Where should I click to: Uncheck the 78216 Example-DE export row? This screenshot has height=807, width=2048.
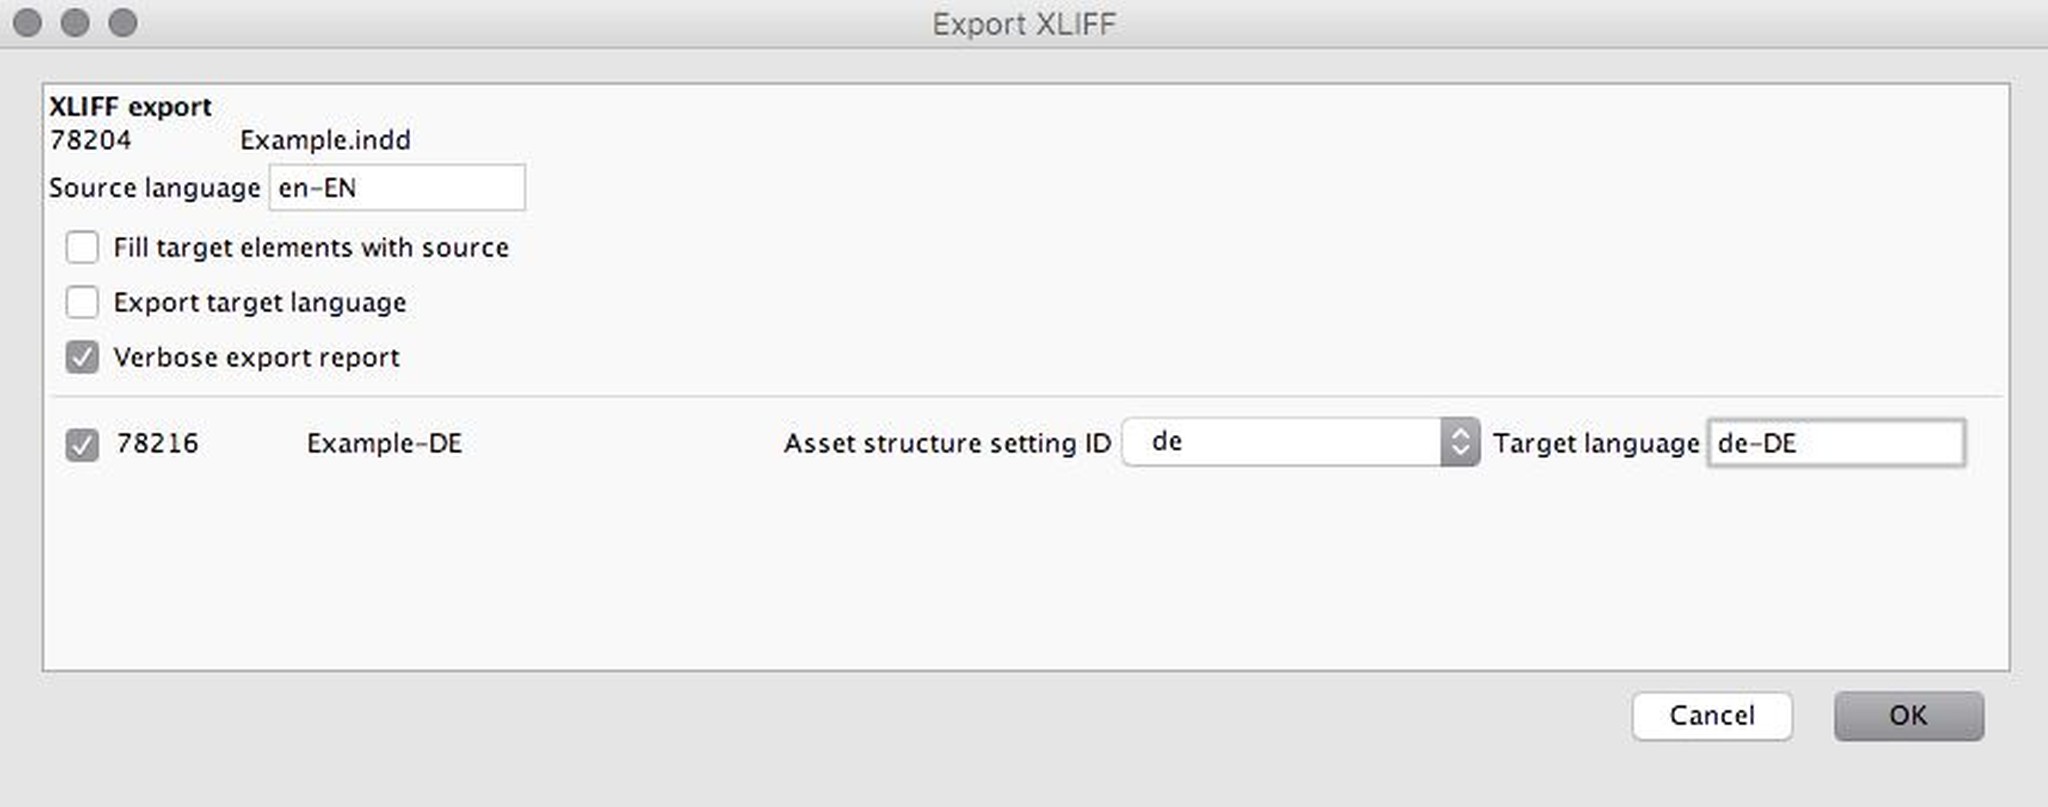point(83,443)
